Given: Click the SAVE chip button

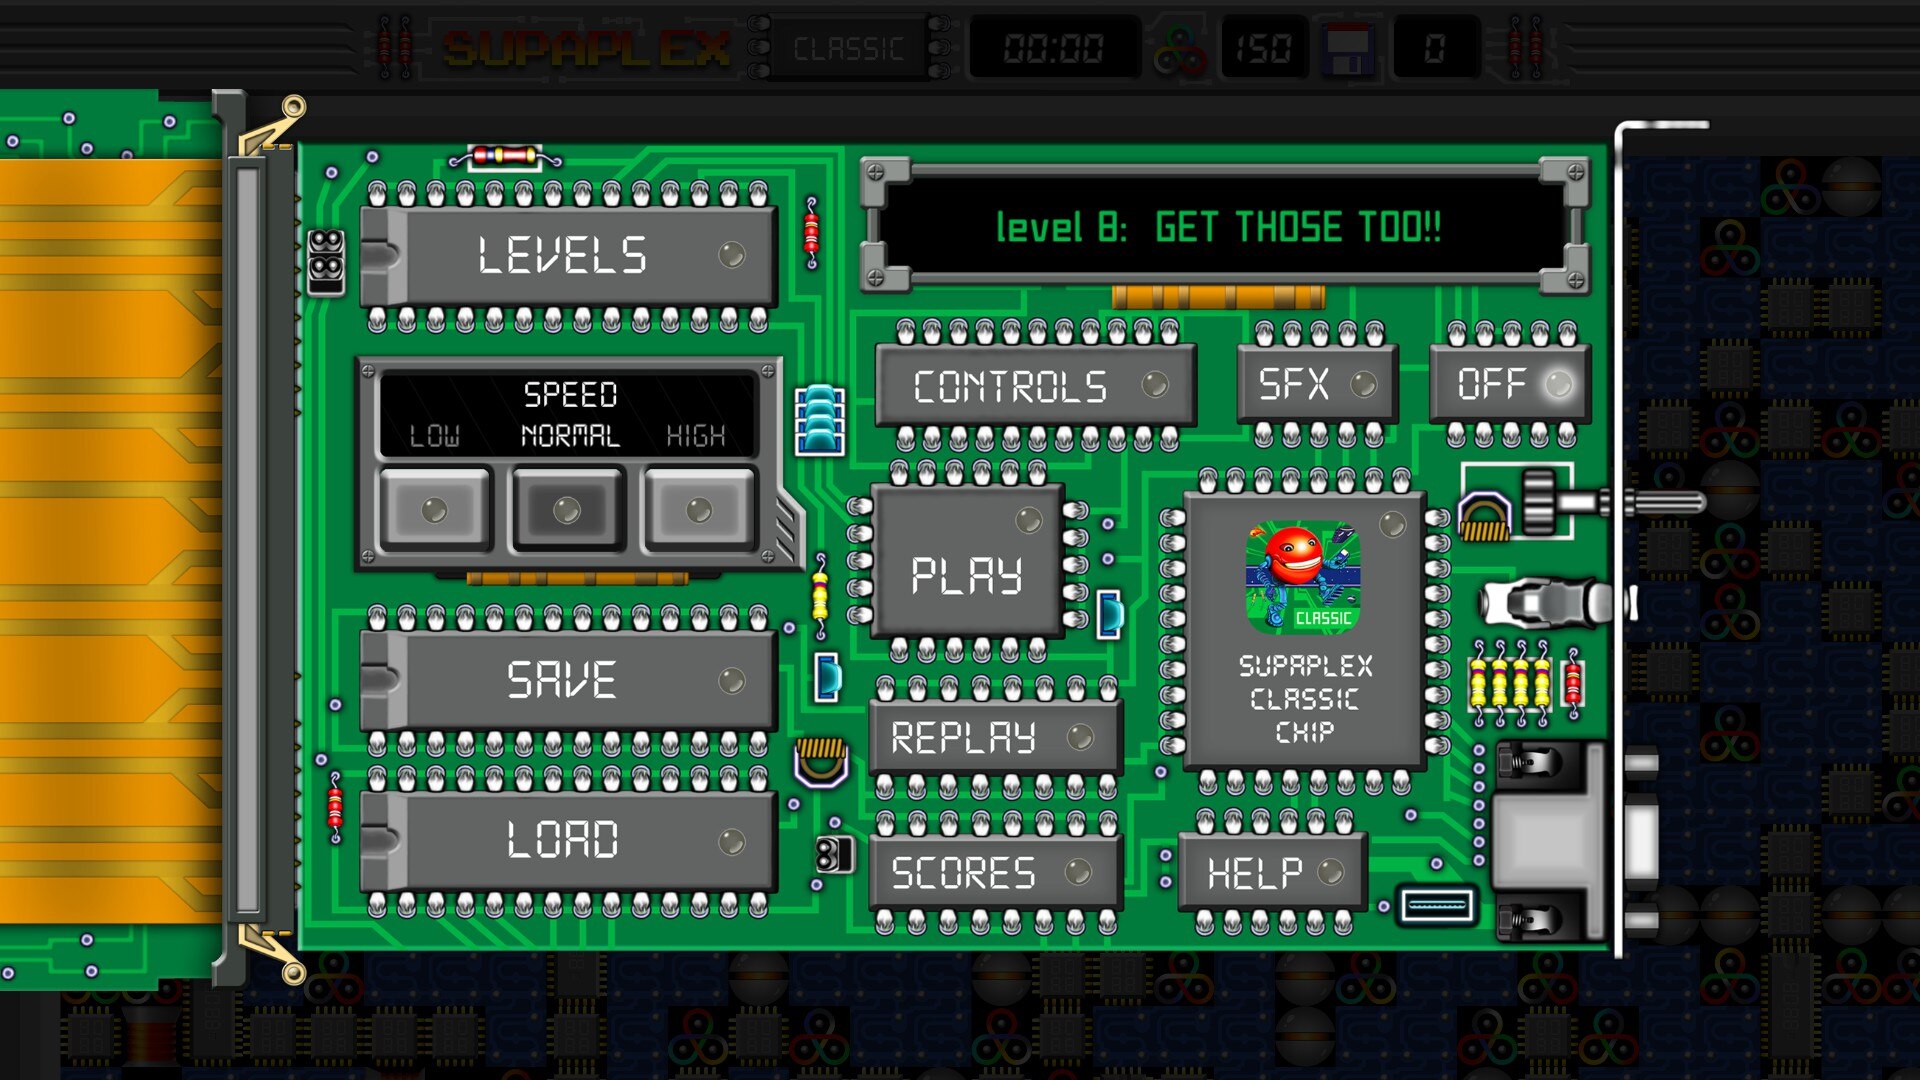Looking at the screenshot, I should (567, 680).
